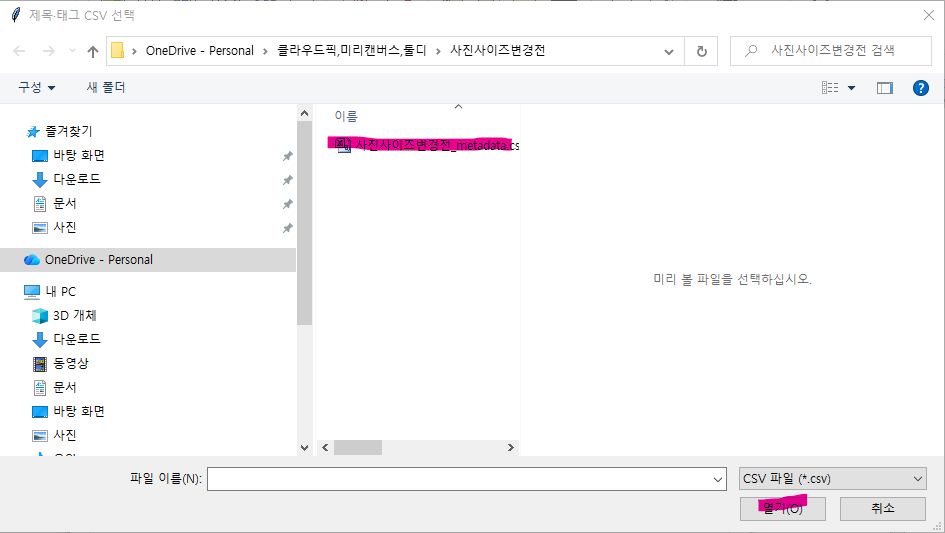Click the 사진사이즈변경전 검색 search box

(x=832, y=51)
